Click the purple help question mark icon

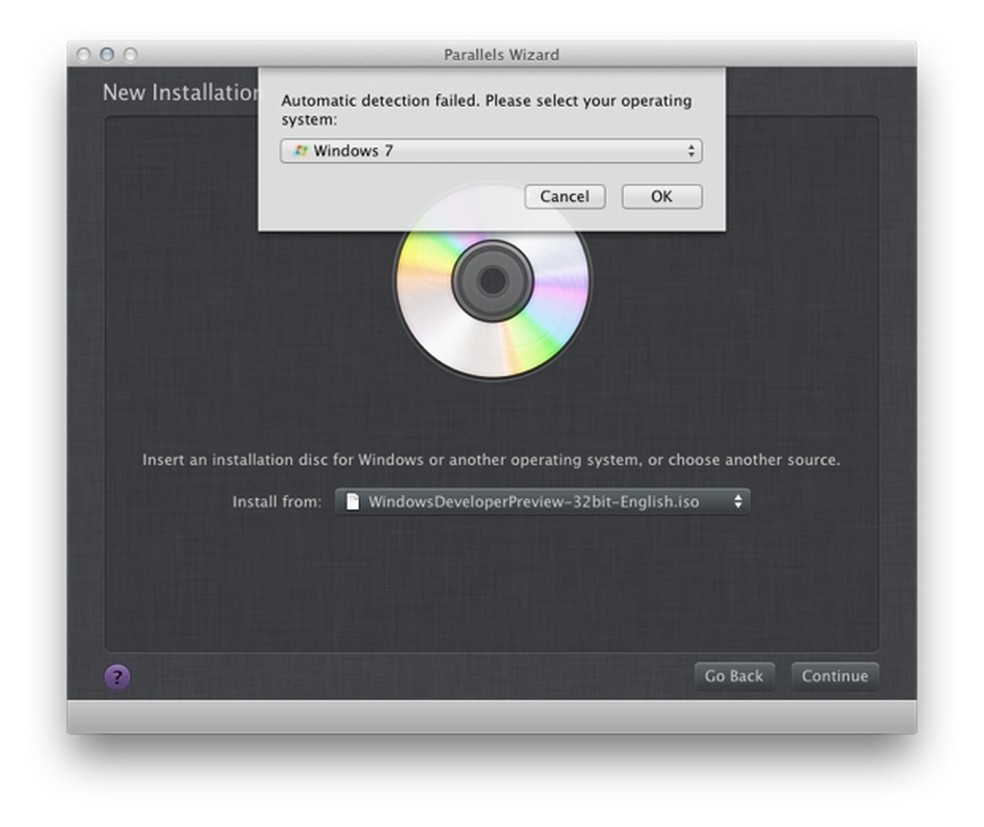(x=117, y=677)
